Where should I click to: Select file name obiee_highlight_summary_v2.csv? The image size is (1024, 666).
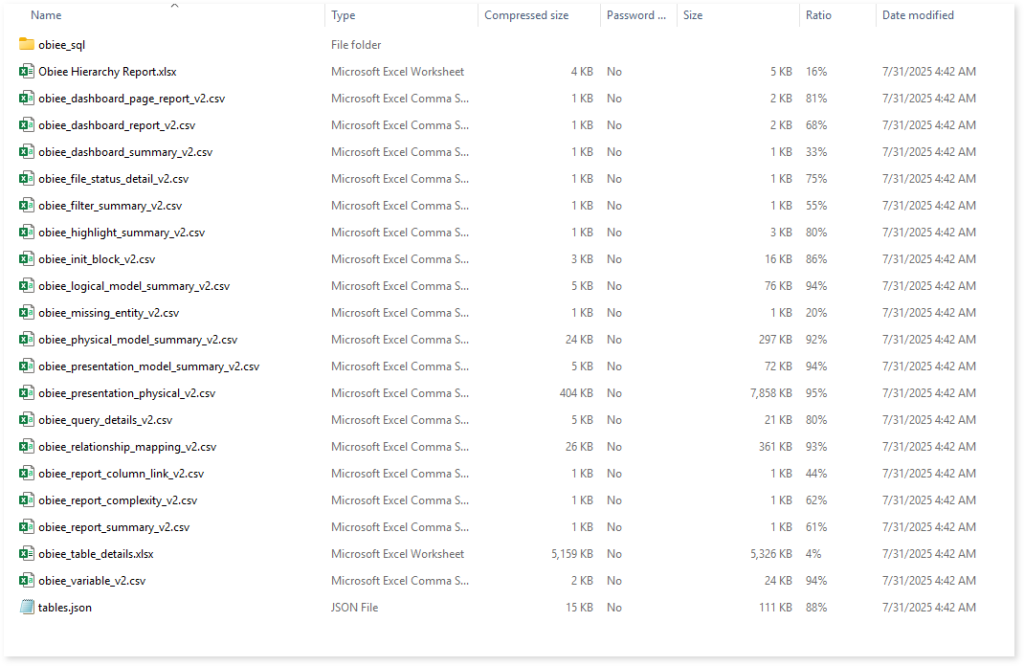pyautogui.click(x=121, y=232)
